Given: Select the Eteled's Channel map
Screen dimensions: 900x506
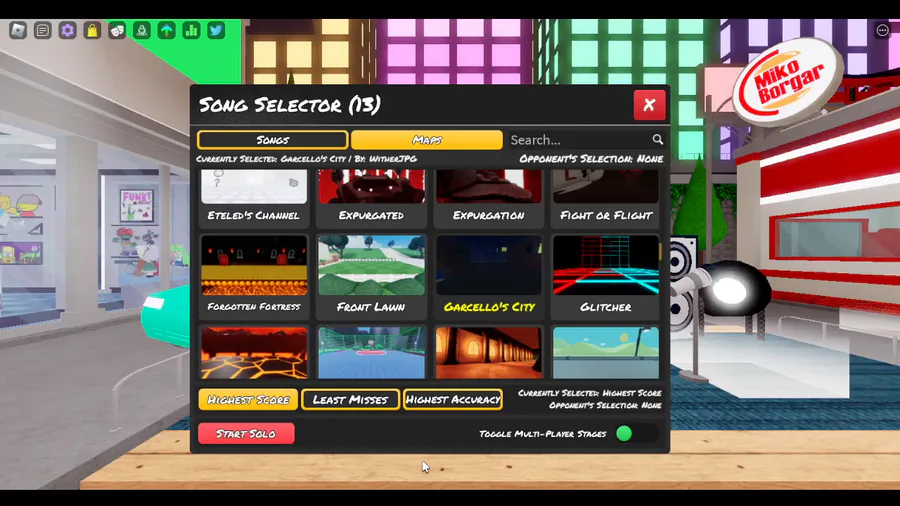Looking at the screenshot, I should click(x=254, y=198).
